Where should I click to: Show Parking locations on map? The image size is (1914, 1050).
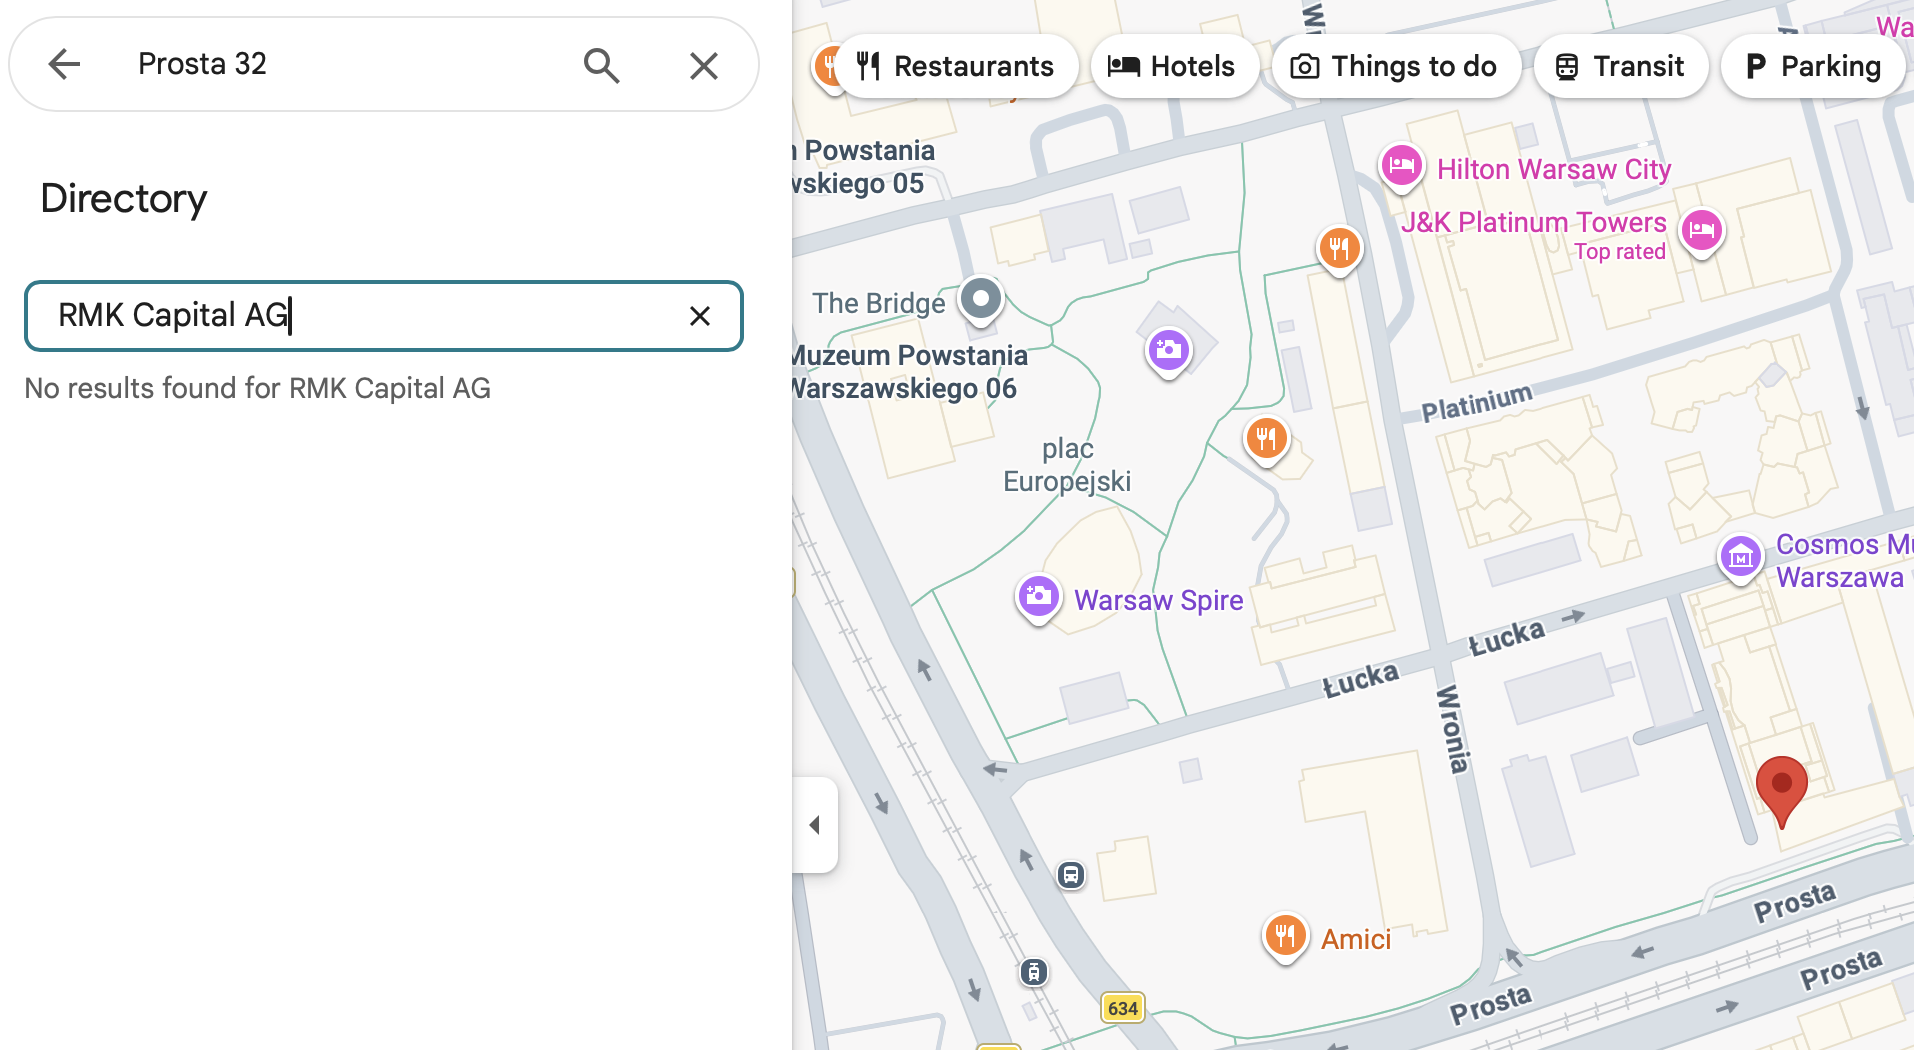pos(1813,66)
